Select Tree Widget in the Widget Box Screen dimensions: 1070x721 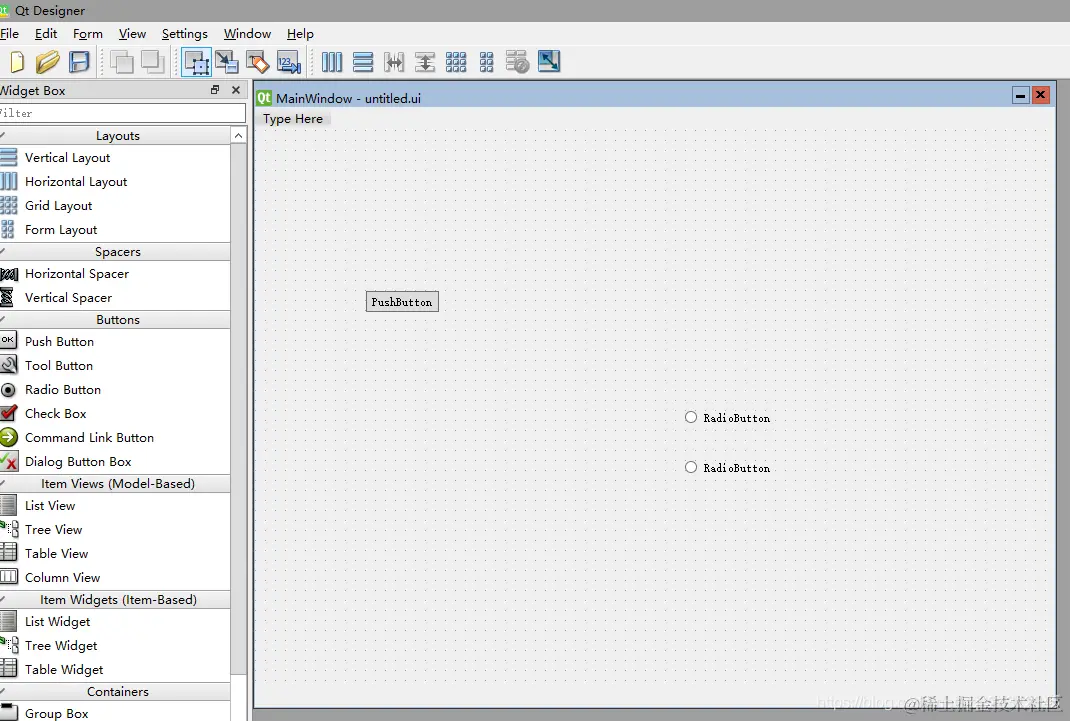115,645
